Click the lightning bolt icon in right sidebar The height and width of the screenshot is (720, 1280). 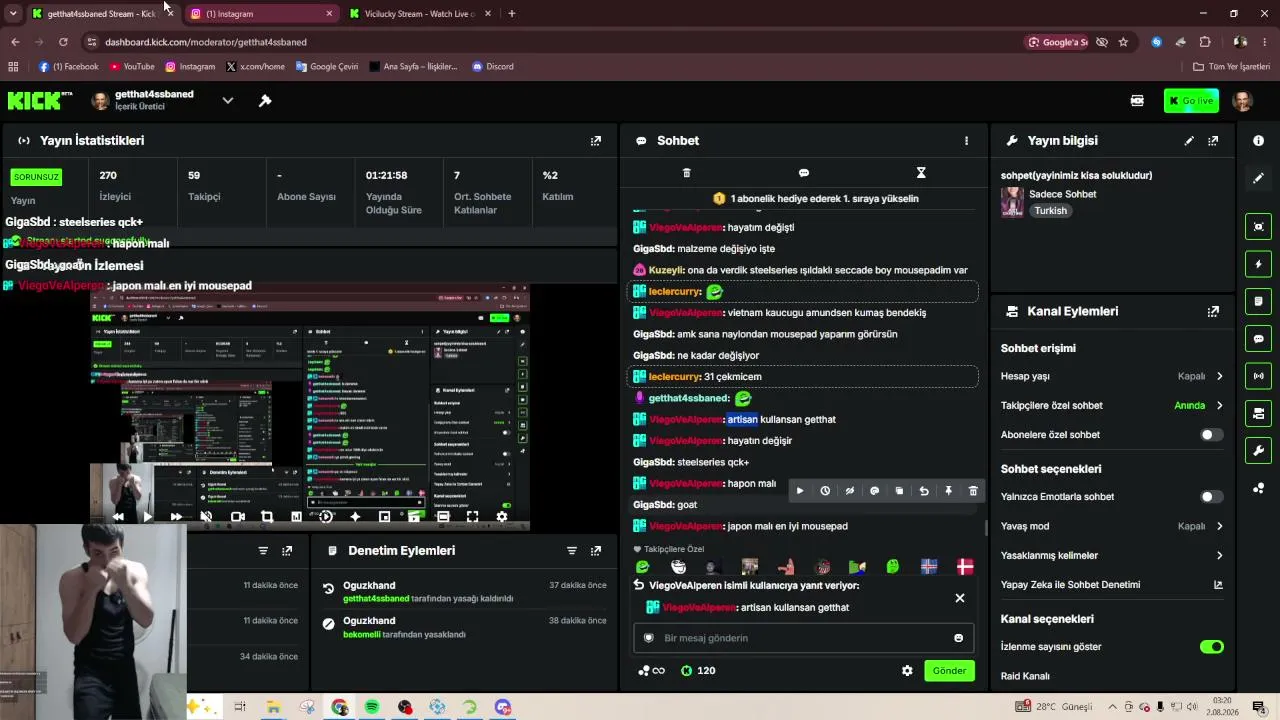pyautogui.click(x=1258, y=264)
